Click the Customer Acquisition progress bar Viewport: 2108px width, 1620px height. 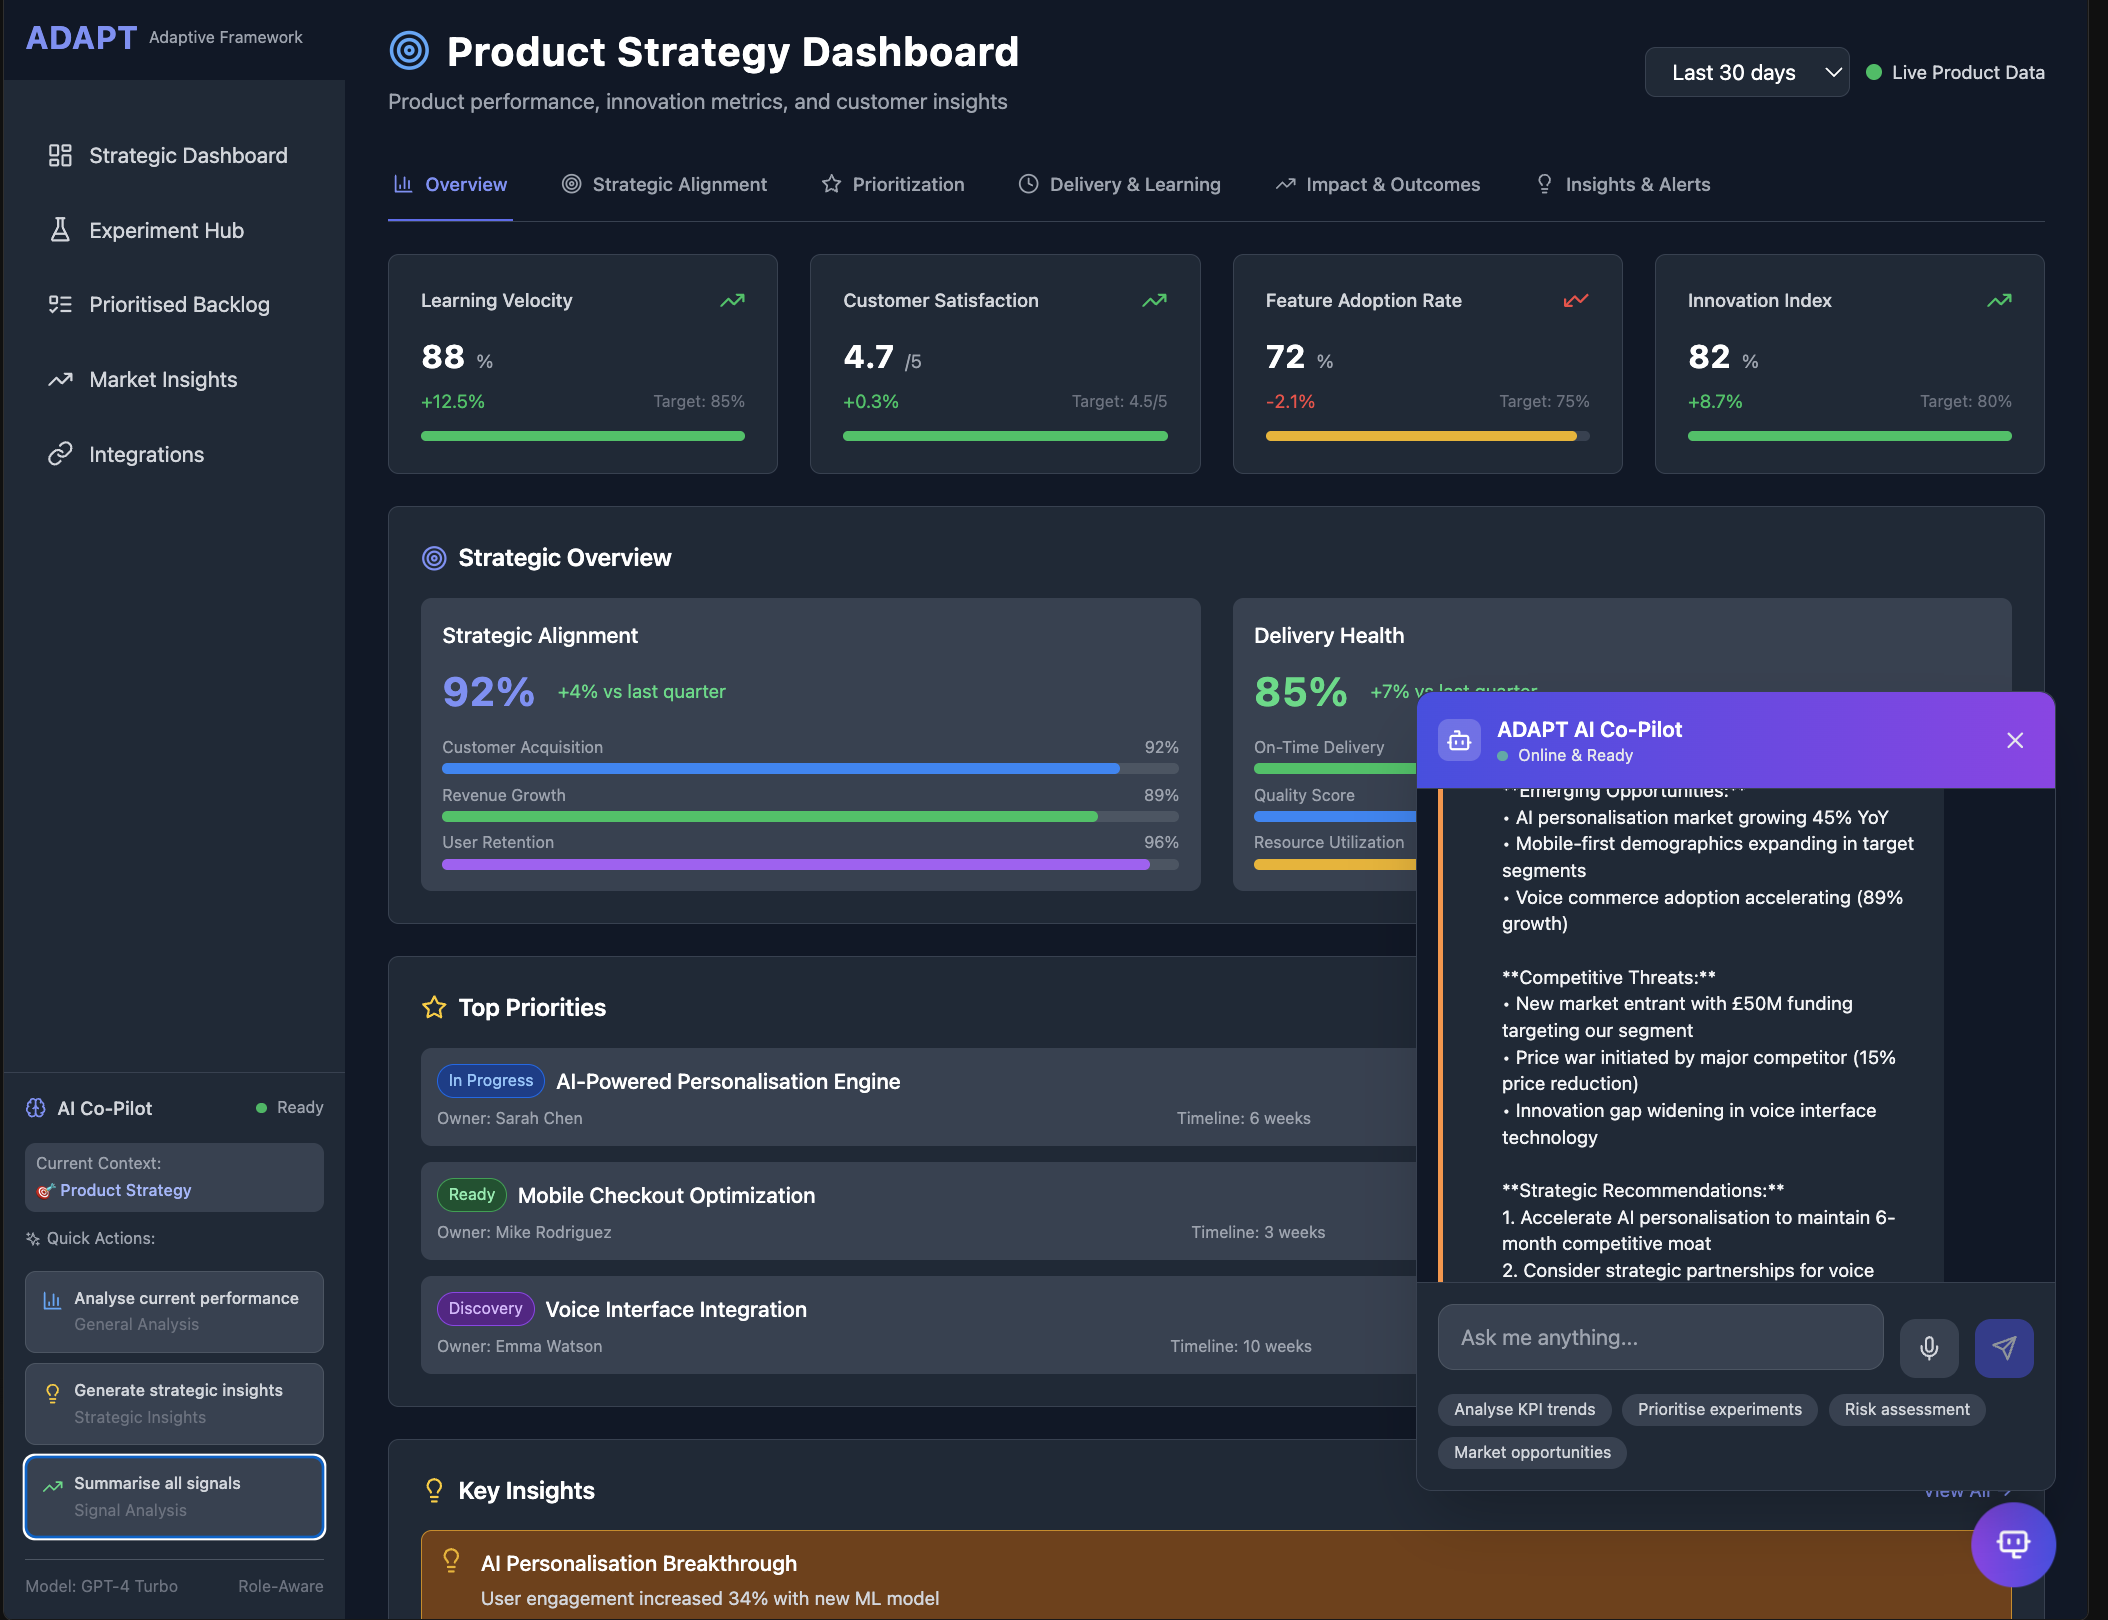[810, 769]
